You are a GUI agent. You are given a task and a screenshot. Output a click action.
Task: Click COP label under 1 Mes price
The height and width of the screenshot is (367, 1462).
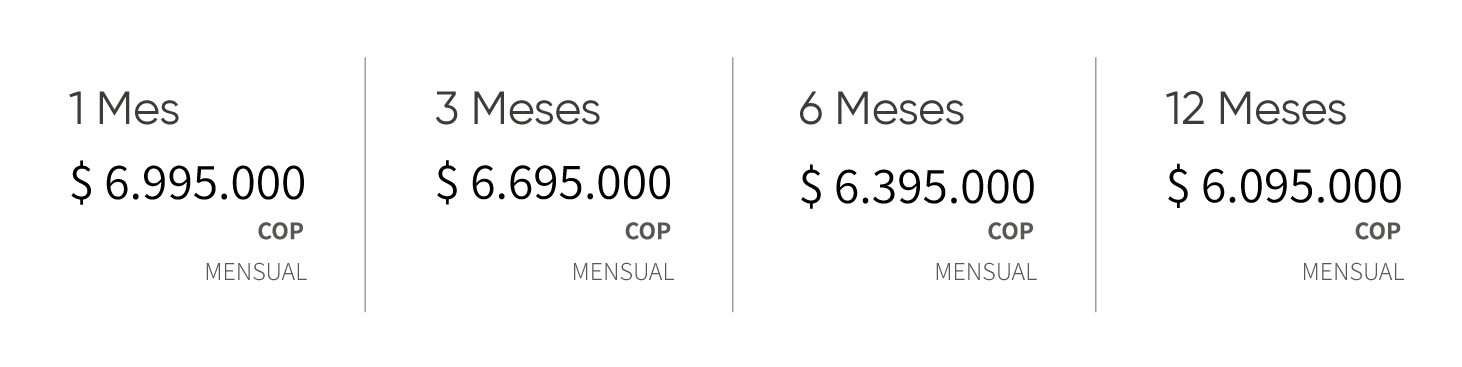pyautogui.click(x=280, y=232)
